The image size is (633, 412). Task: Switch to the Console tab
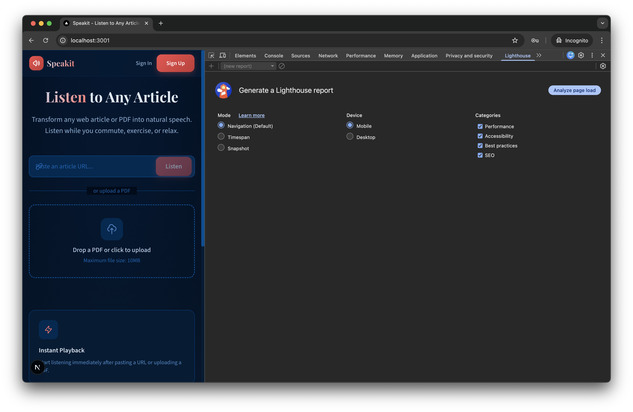273,56
